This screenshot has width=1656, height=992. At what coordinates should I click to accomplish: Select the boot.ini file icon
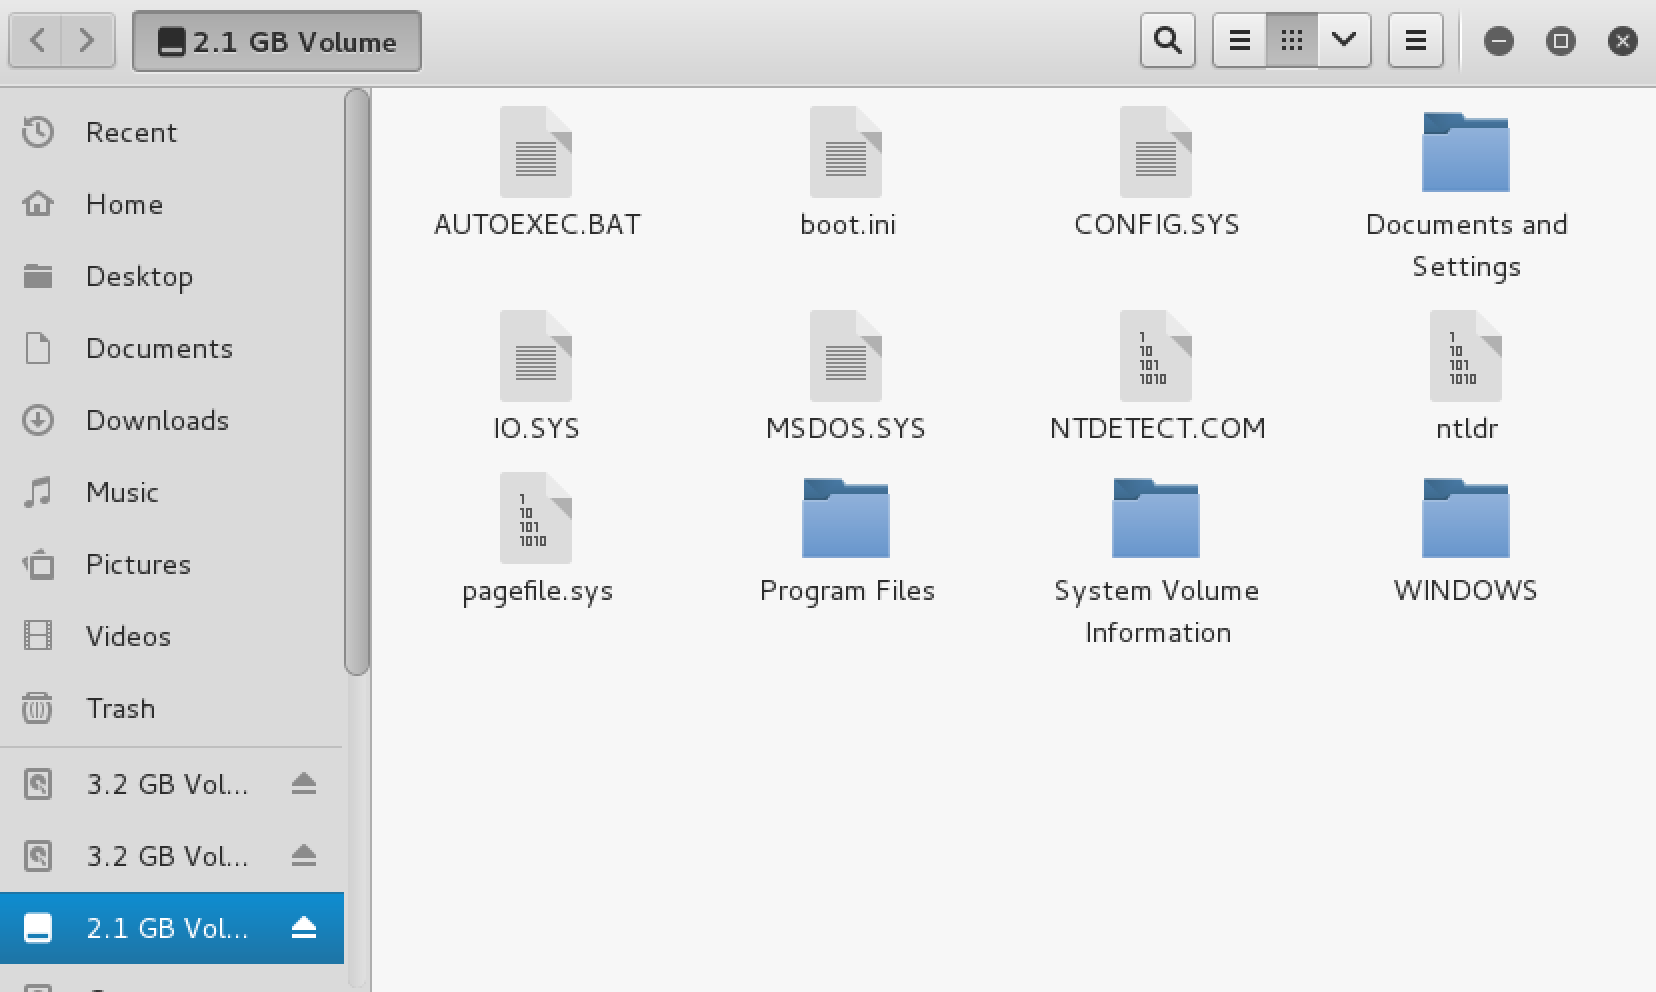pyautogui.click(x=846, y=152)
